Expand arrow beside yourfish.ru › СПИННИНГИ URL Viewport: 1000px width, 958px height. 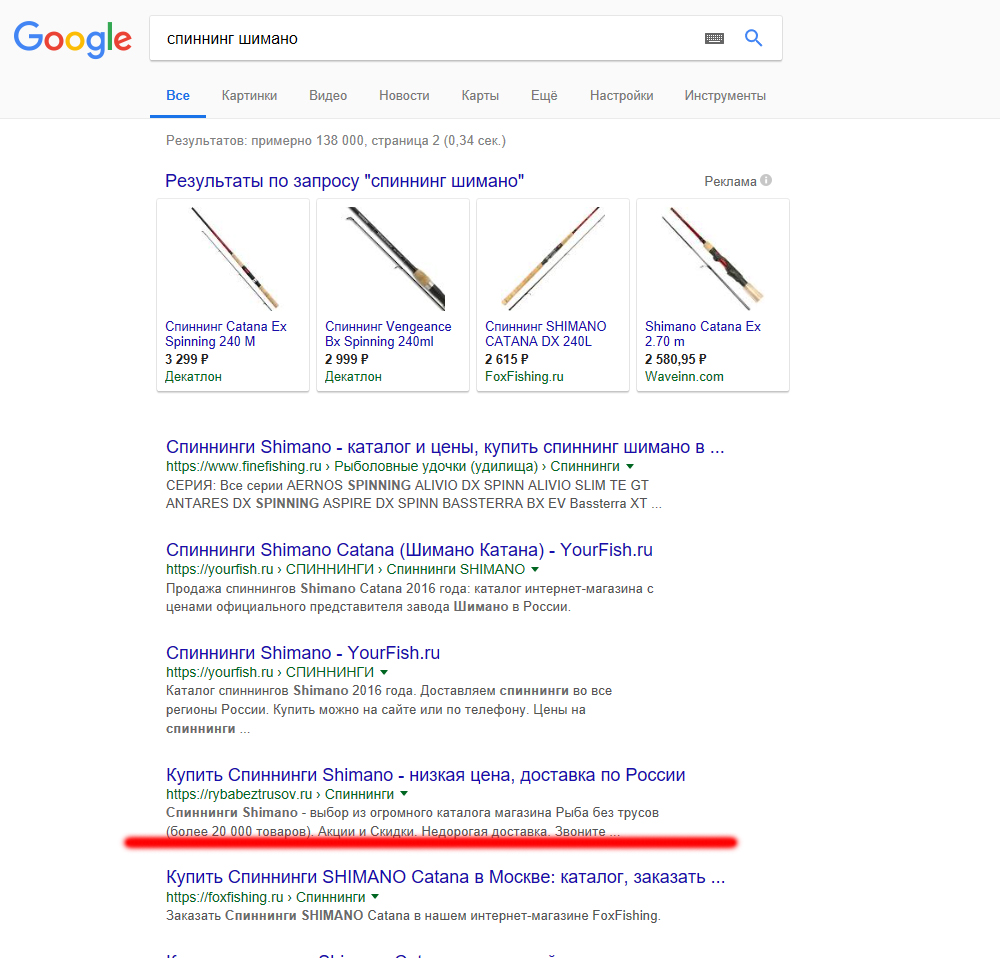(384, 672)
